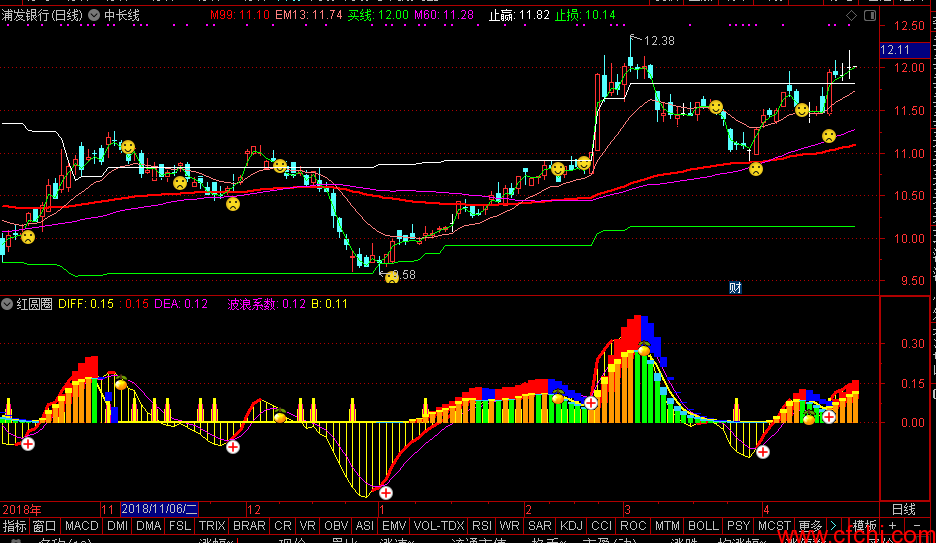Viewport: 936px width, 543px height.
Task: Select the WR indicator tab
Action: click(x=509, y=526)
